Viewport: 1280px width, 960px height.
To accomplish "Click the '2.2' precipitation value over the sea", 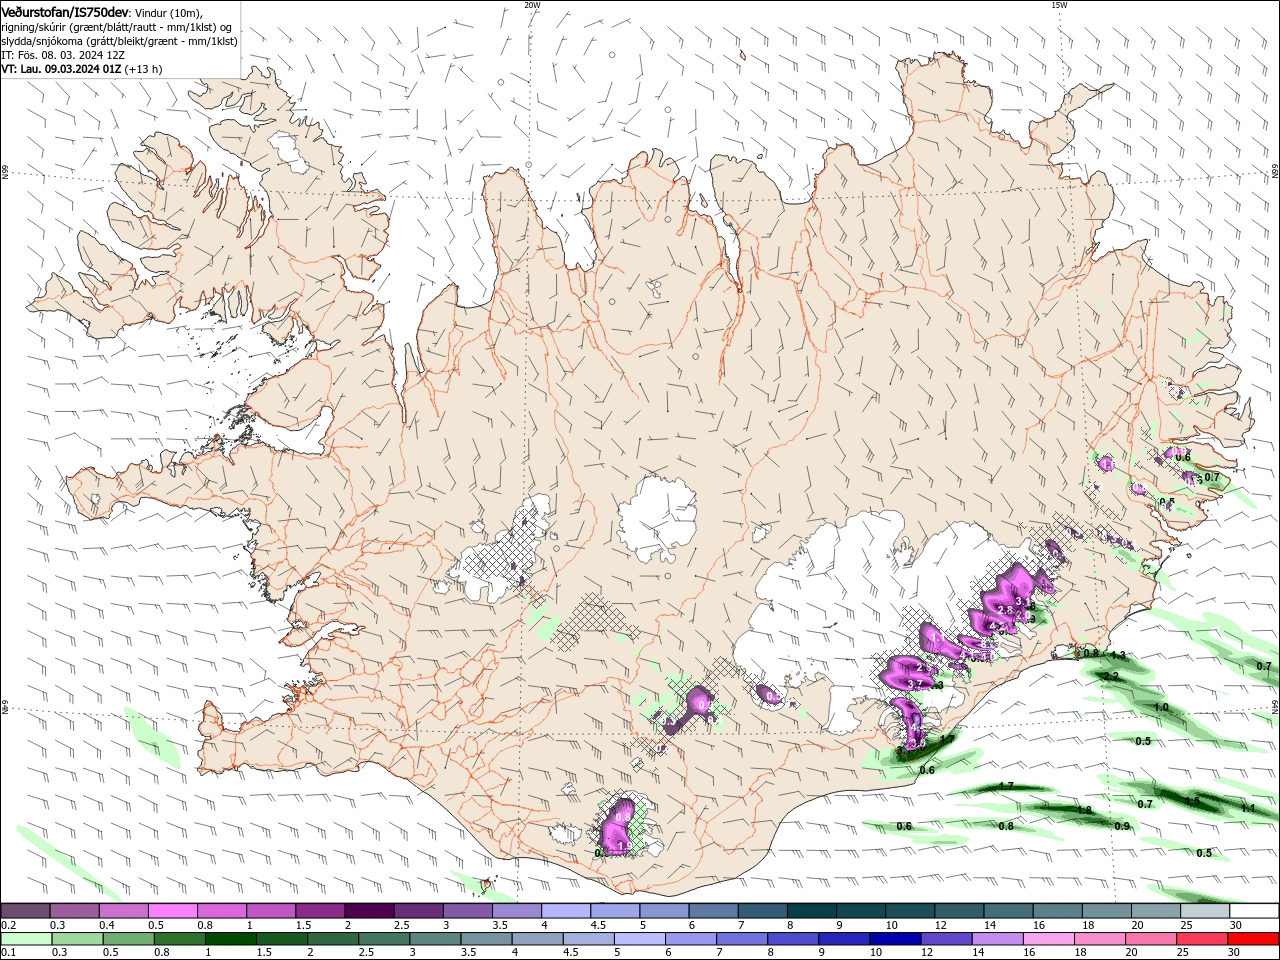I will [1111, 677].
